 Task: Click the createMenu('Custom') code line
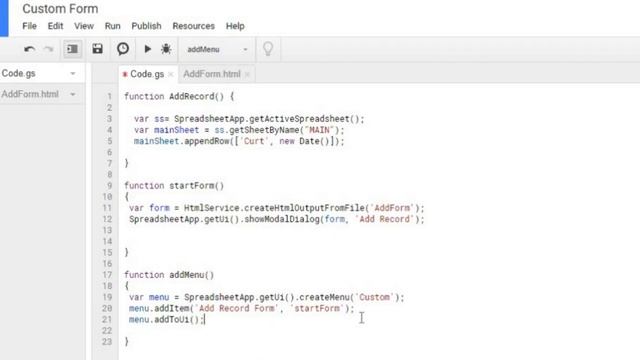point(267,297)
